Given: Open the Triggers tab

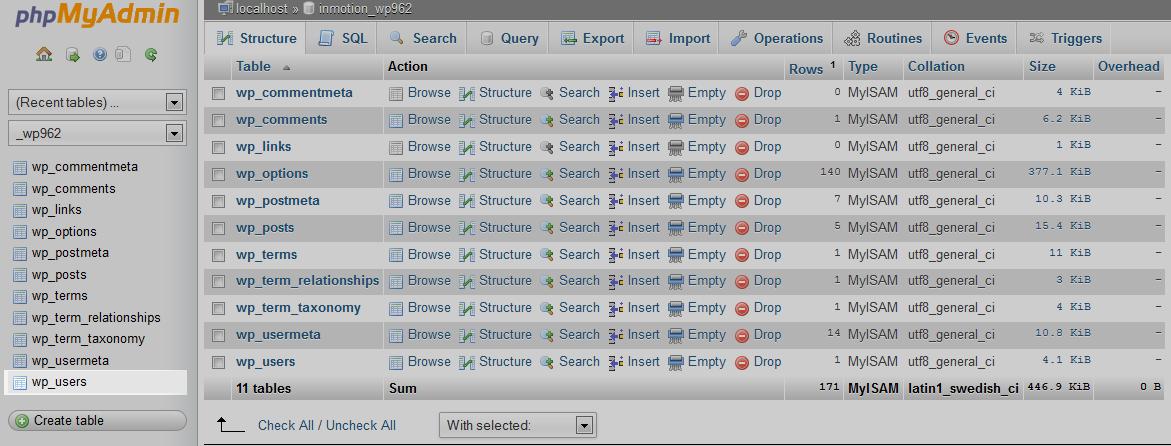Looking at the screenshot, I should click(x=1065, y=38).
